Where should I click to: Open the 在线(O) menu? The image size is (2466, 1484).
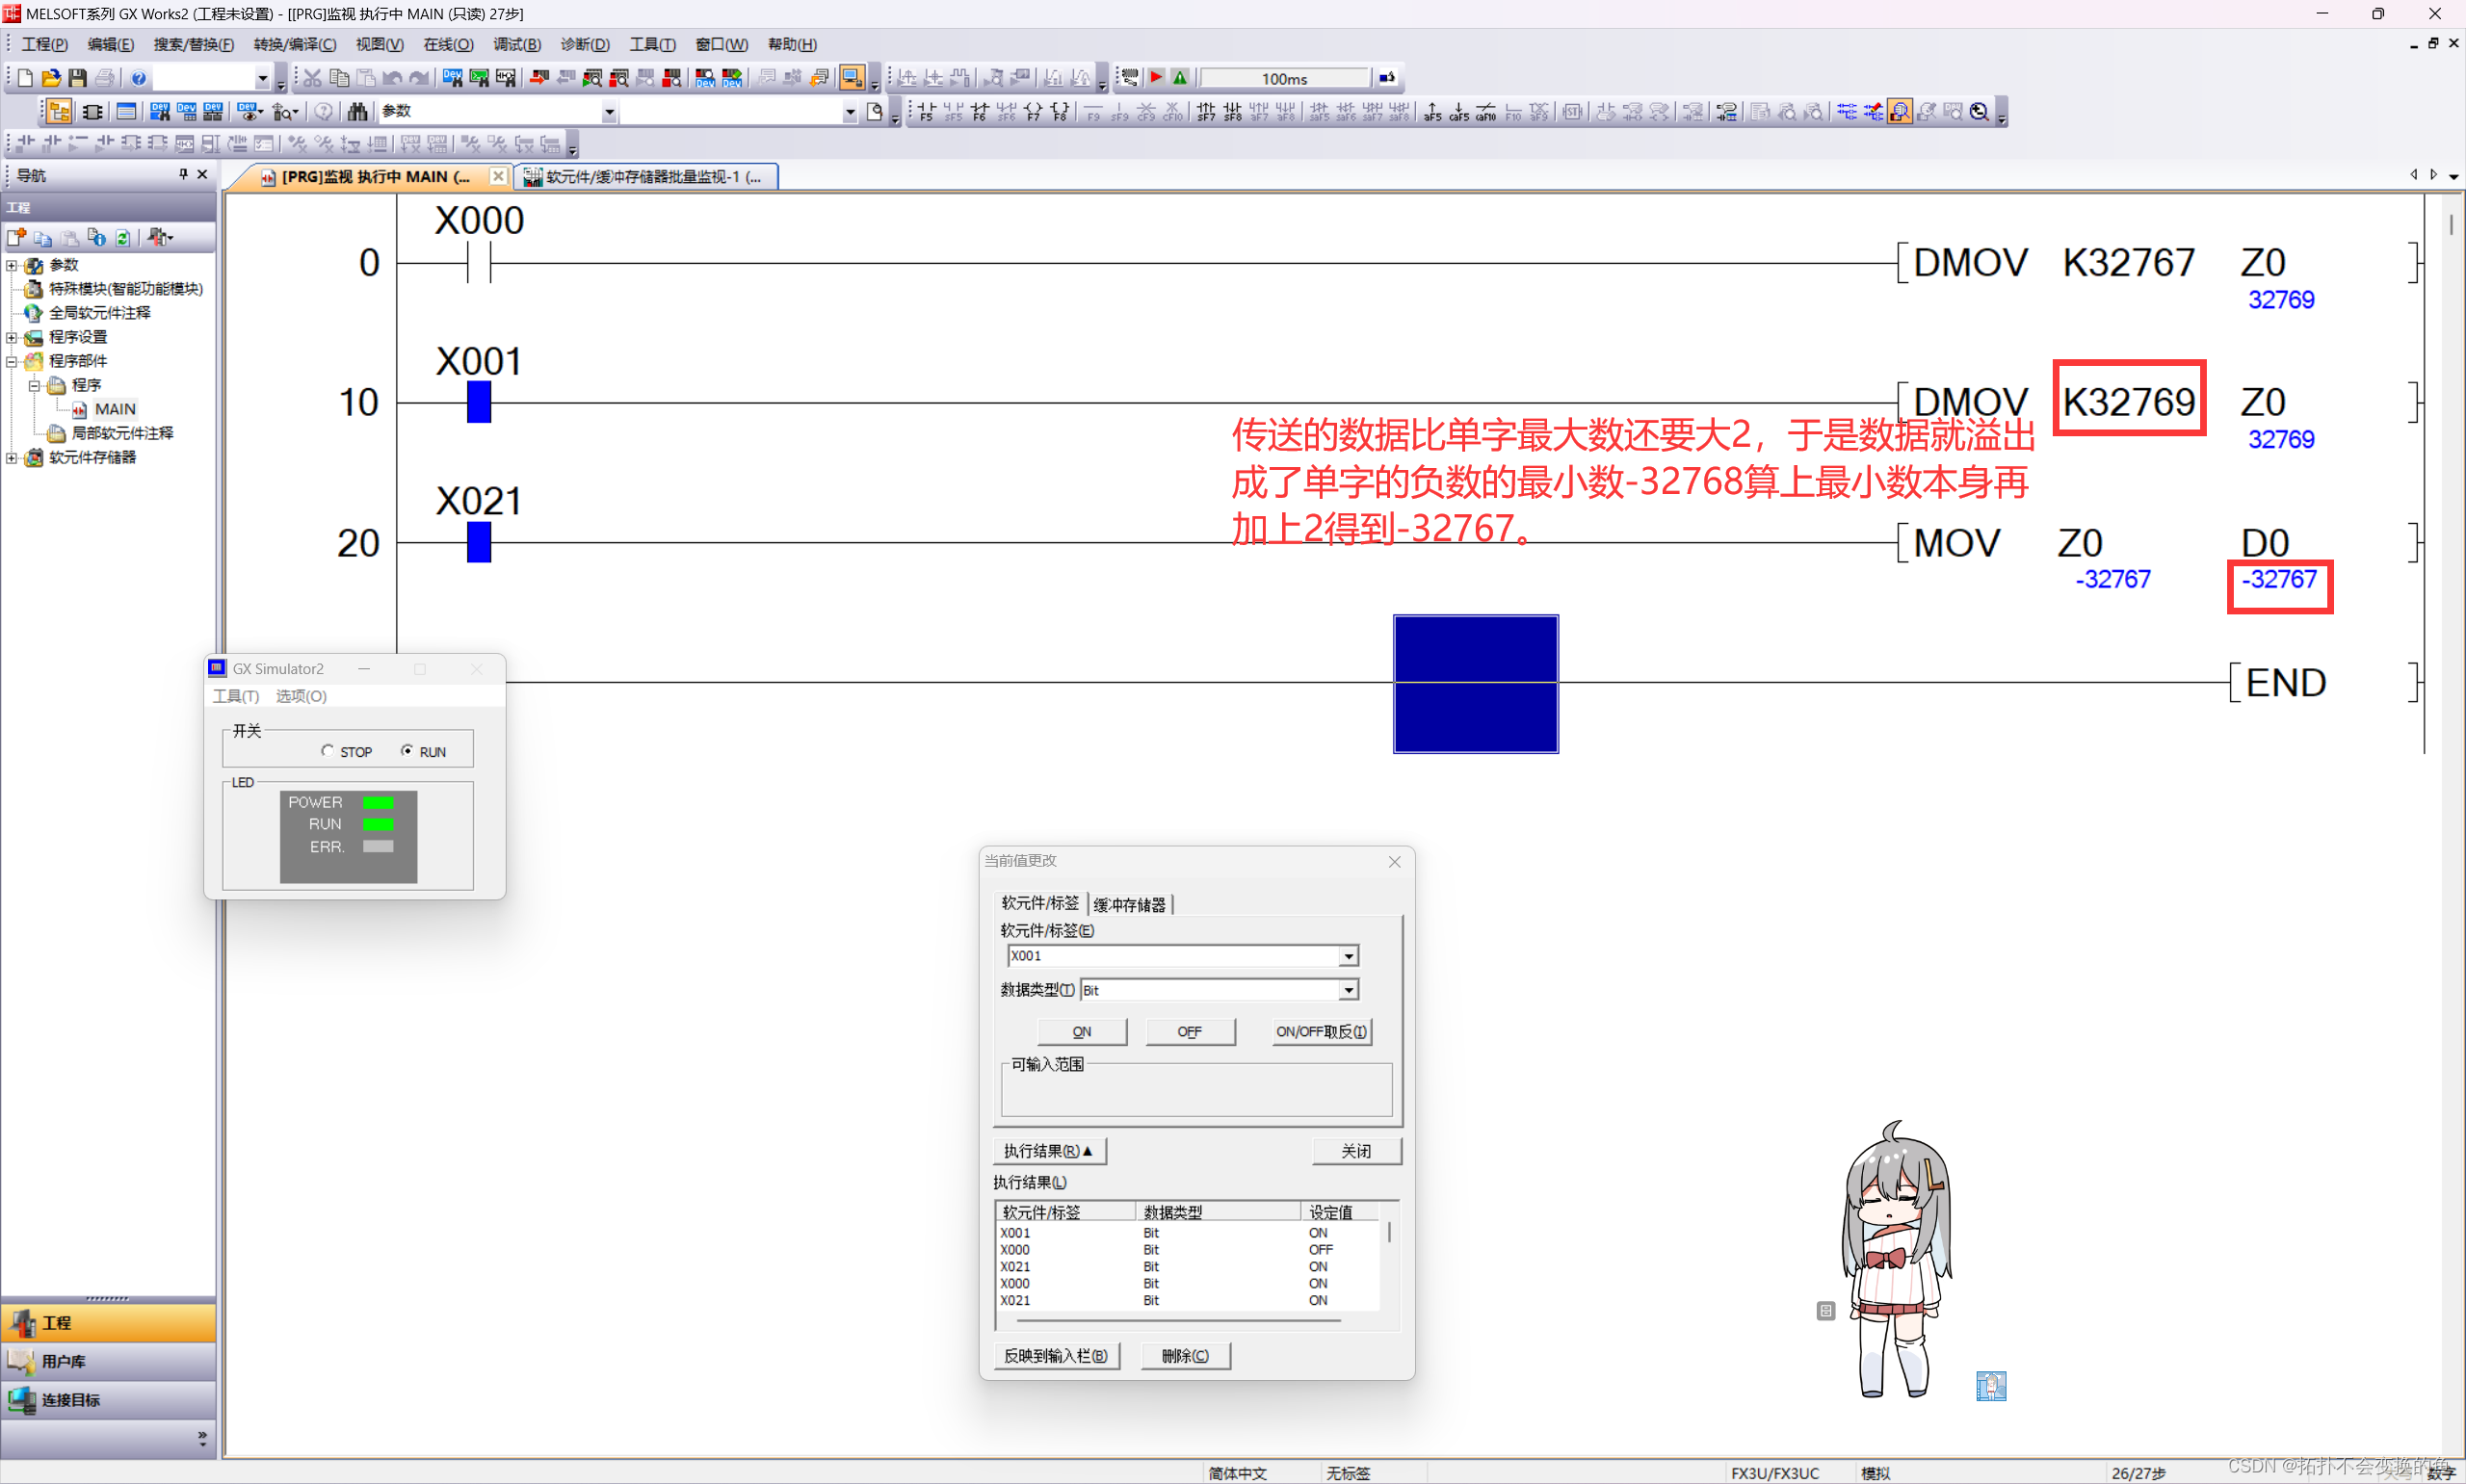(x=448, y=44)
